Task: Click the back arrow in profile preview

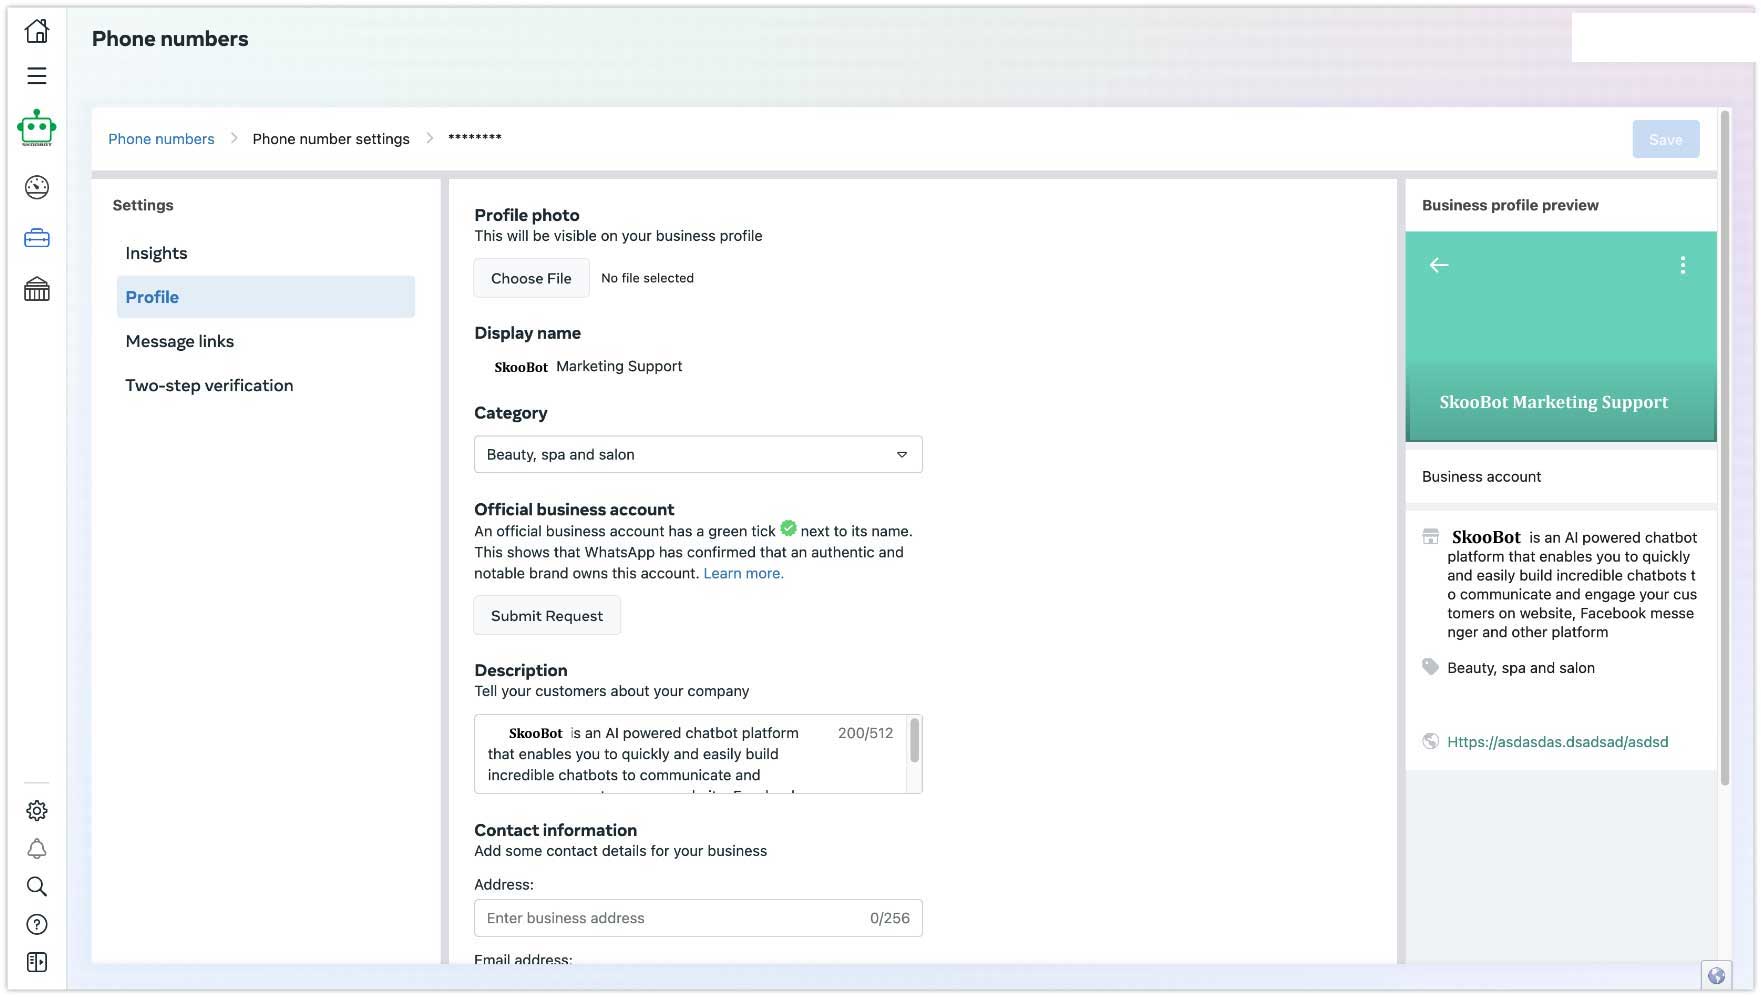Action: tap(1439, 265)
